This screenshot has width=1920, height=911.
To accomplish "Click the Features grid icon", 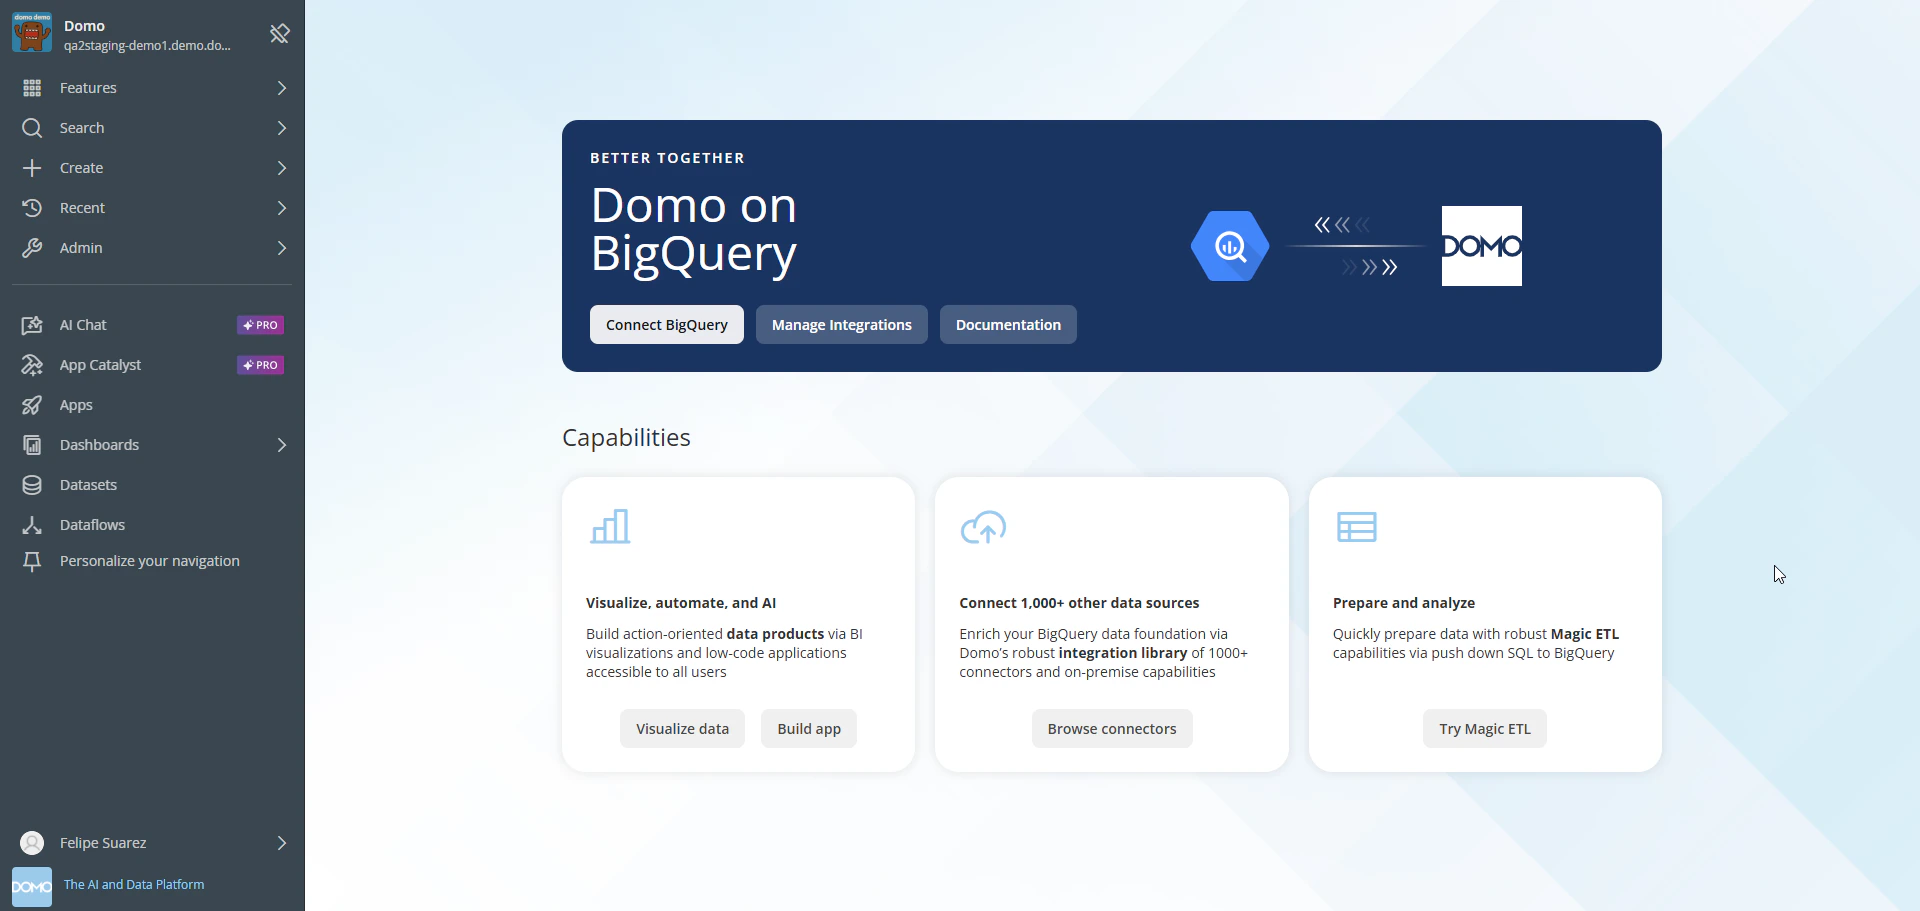I will 32,88.
